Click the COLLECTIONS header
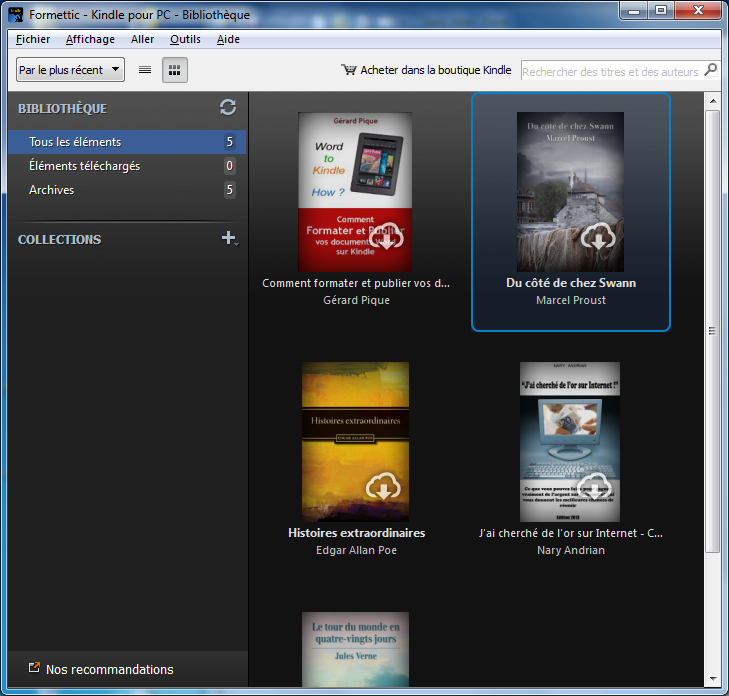The height and width of the screenshot is (696, 729). coord(60,239)
